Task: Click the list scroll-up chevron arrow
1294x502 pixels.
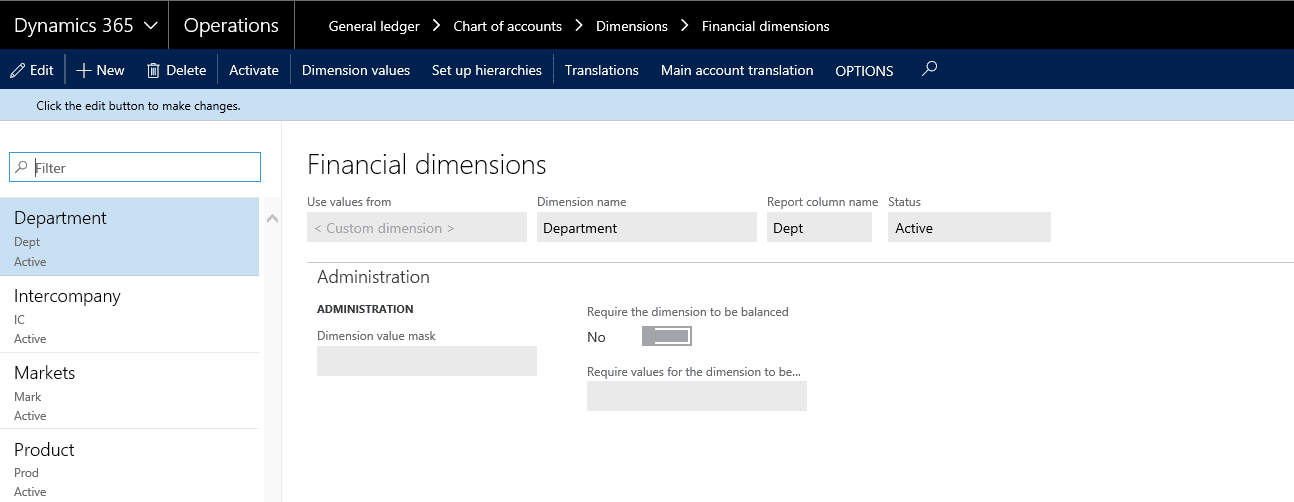Action: (x=272, y=219)
